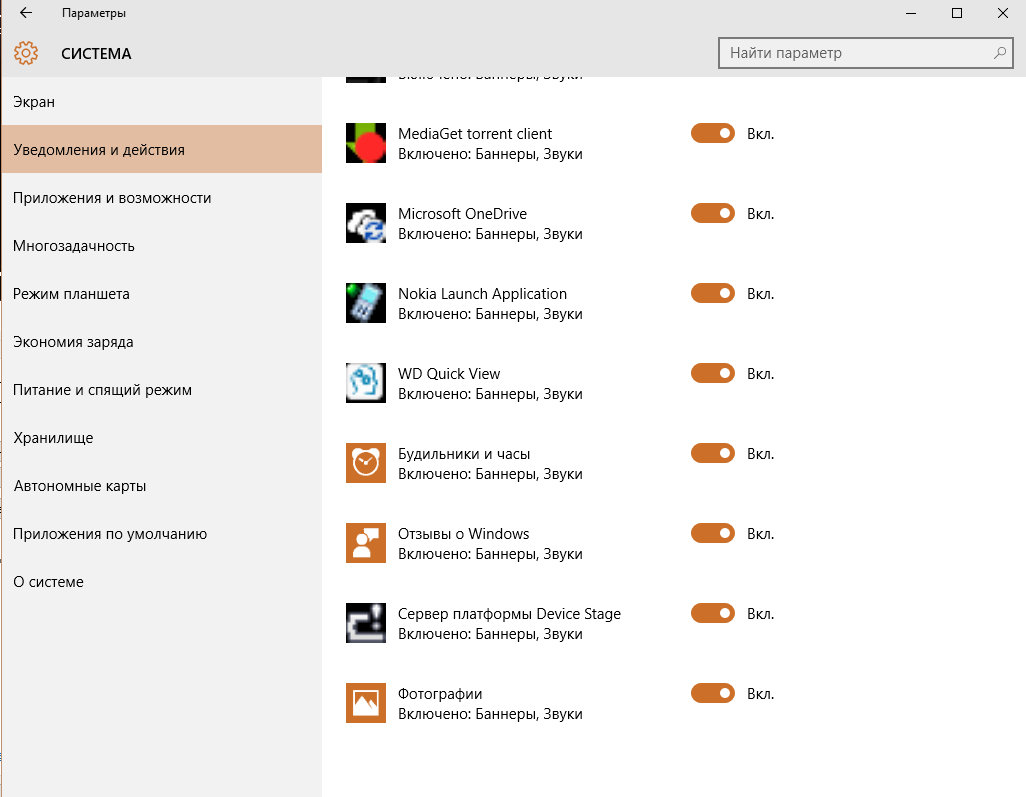Click the back arrow in title bar
This screenshot has height=797, width=1026.
(26, 12)
